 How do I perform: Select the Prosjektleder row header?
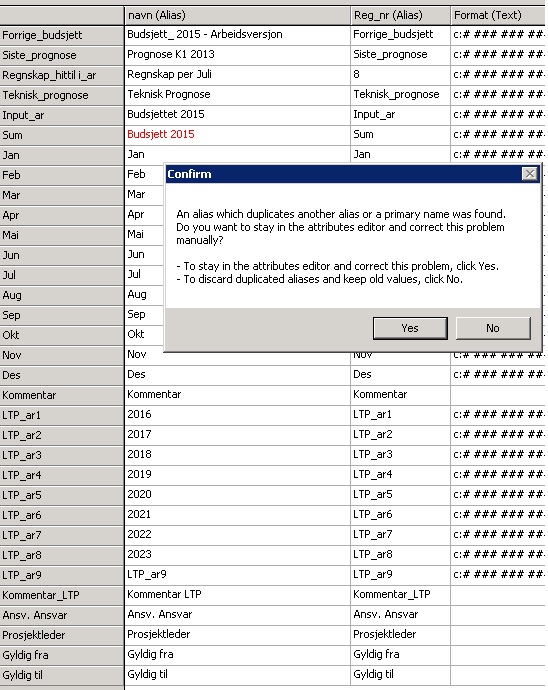coord(62,635)
